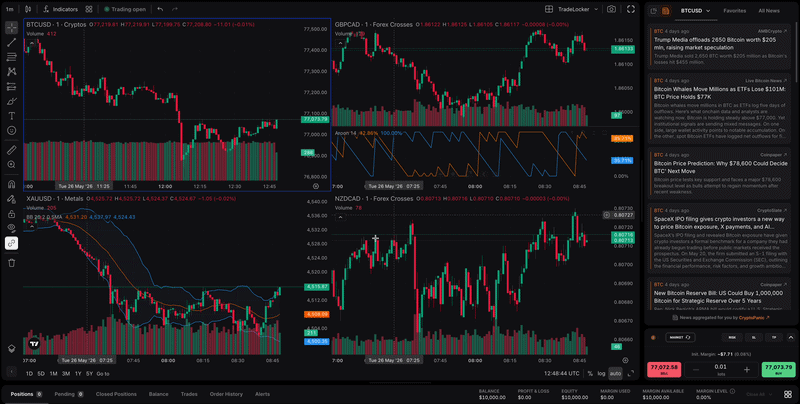
Task: Collapse the order panel with chevron
Action: [x=791, y=337]
